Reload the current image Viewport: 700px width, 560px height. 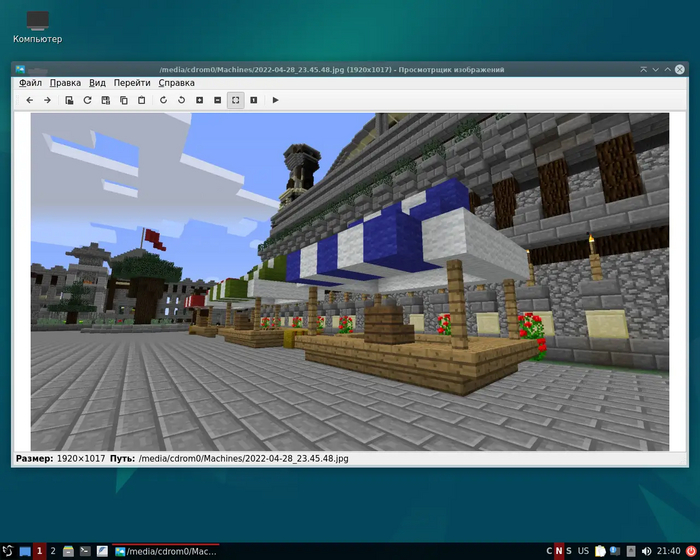click(x=88, y=100)
